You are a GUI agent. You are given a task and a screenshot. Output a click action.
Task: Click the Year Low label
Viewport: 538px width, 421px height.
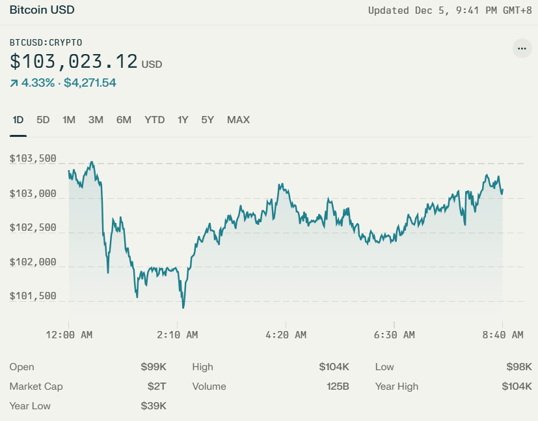click(x=30, y=406)
